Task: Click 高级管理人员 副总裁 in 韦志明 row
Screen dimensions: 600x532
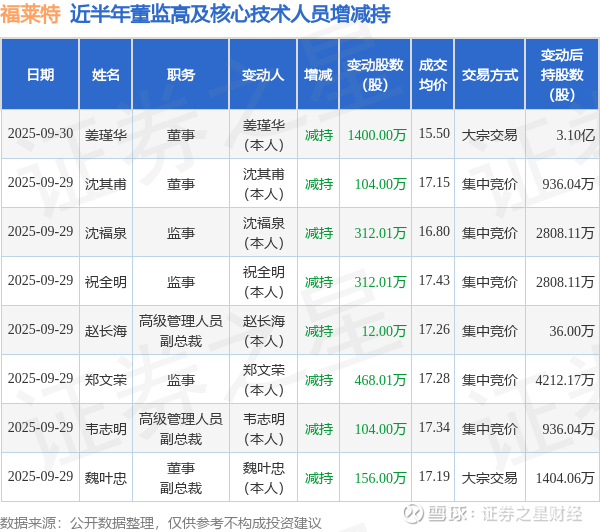Action: pyautogui.click(x=181, y=429)
